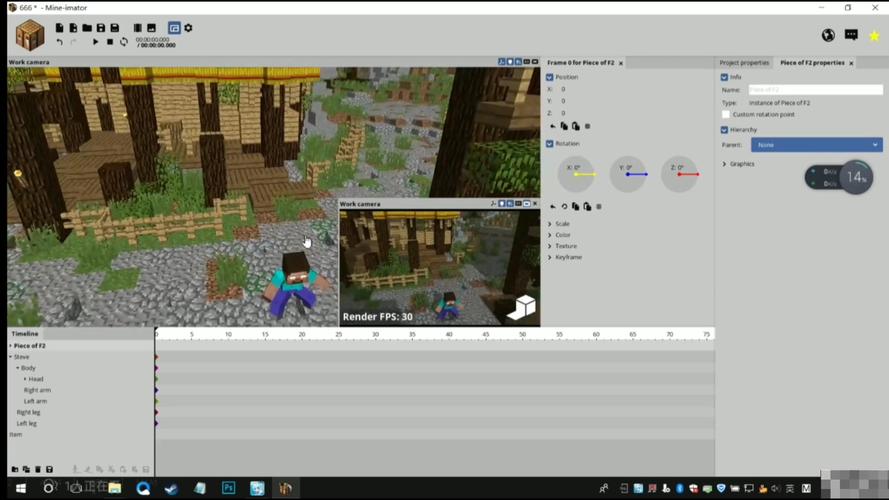Create a new project from the toolbar
This screenshot has height=500, width=889.
pyautogui.click(x=60, y=28)
